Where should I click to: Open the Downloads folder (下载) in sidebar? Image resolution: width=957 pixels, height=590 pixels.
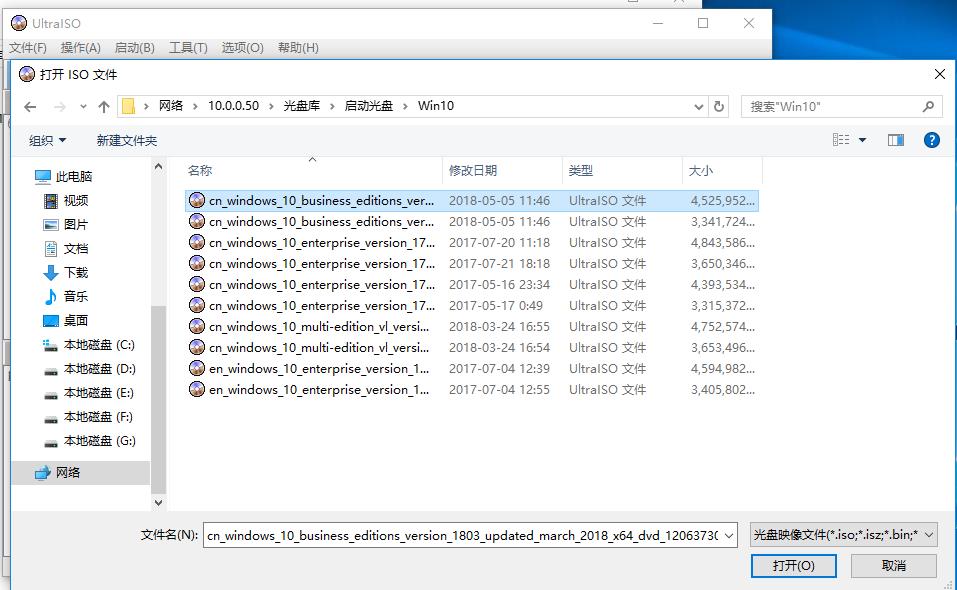76,273
